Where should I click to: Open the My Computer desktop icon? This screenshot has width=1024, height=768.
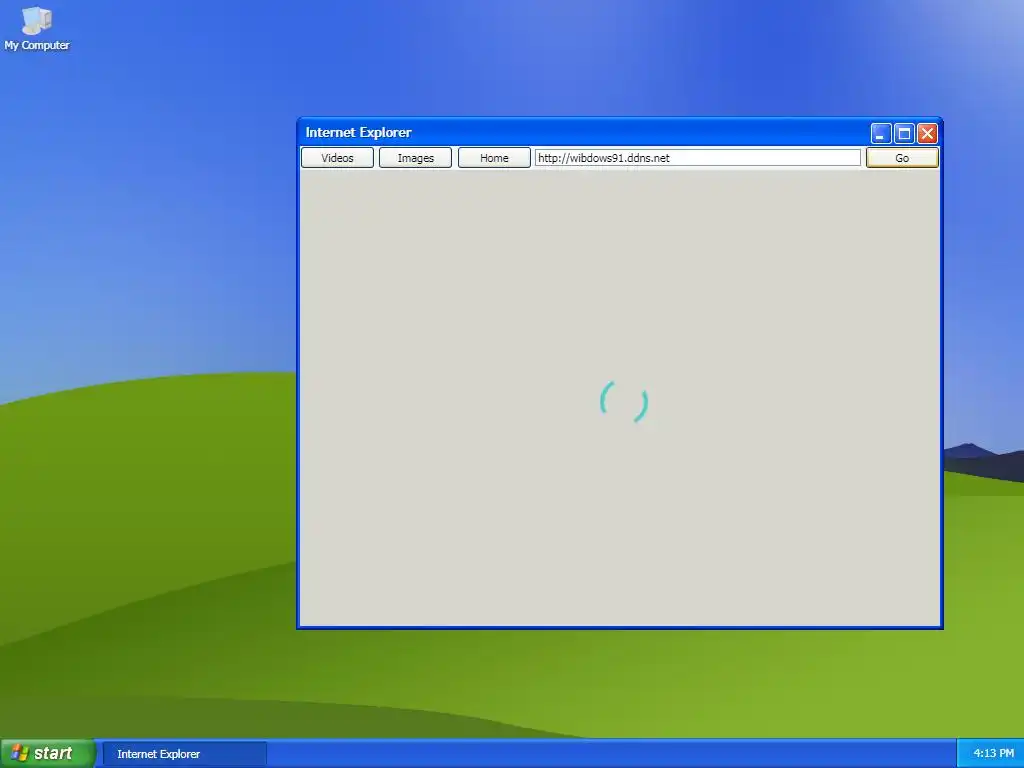point(37,29)
